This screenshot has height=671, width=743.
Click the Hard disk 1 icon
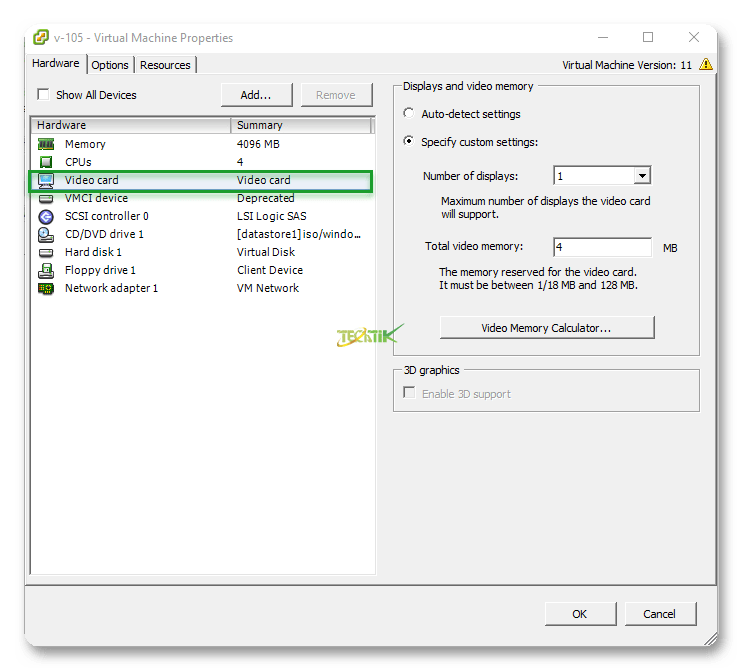(x=45, y=252)
